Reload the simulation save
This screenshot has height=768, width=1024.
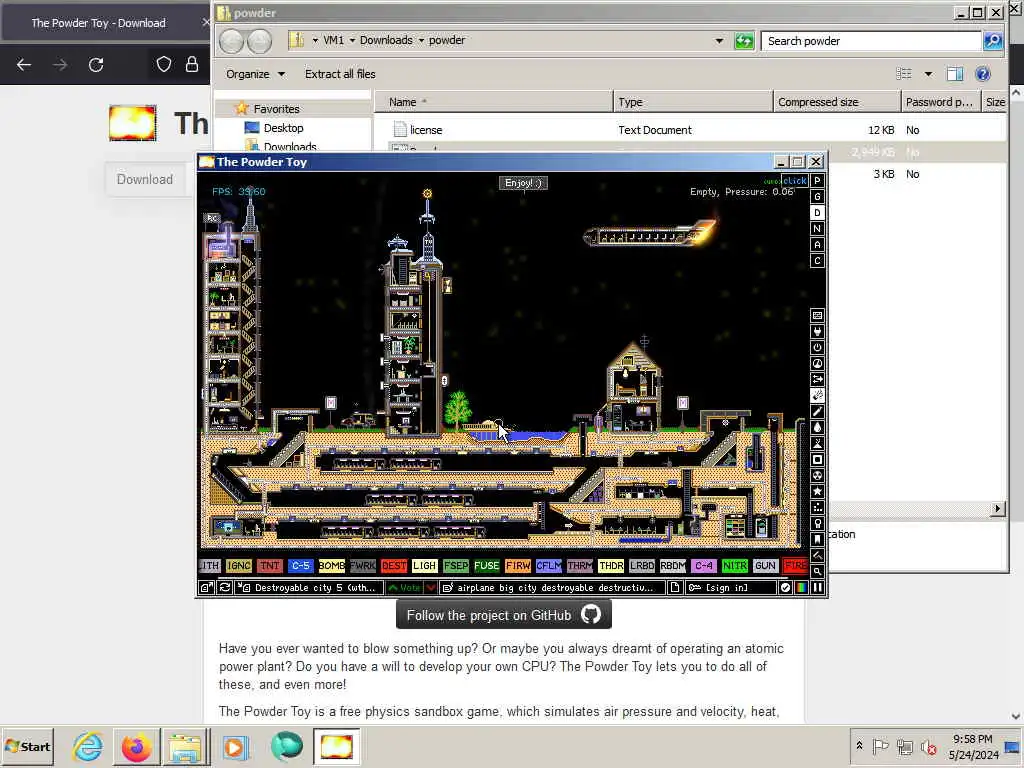tap(224, 588)
